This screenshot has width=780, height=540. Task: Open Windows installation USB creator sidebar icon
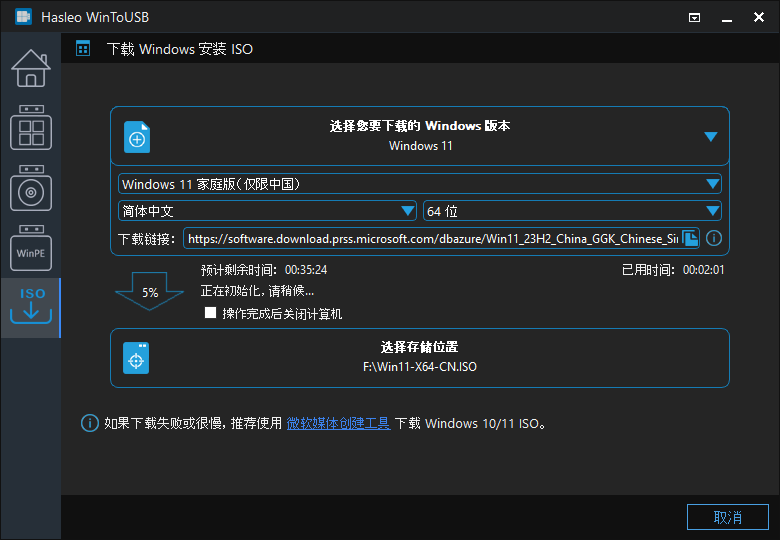[31, 188]
